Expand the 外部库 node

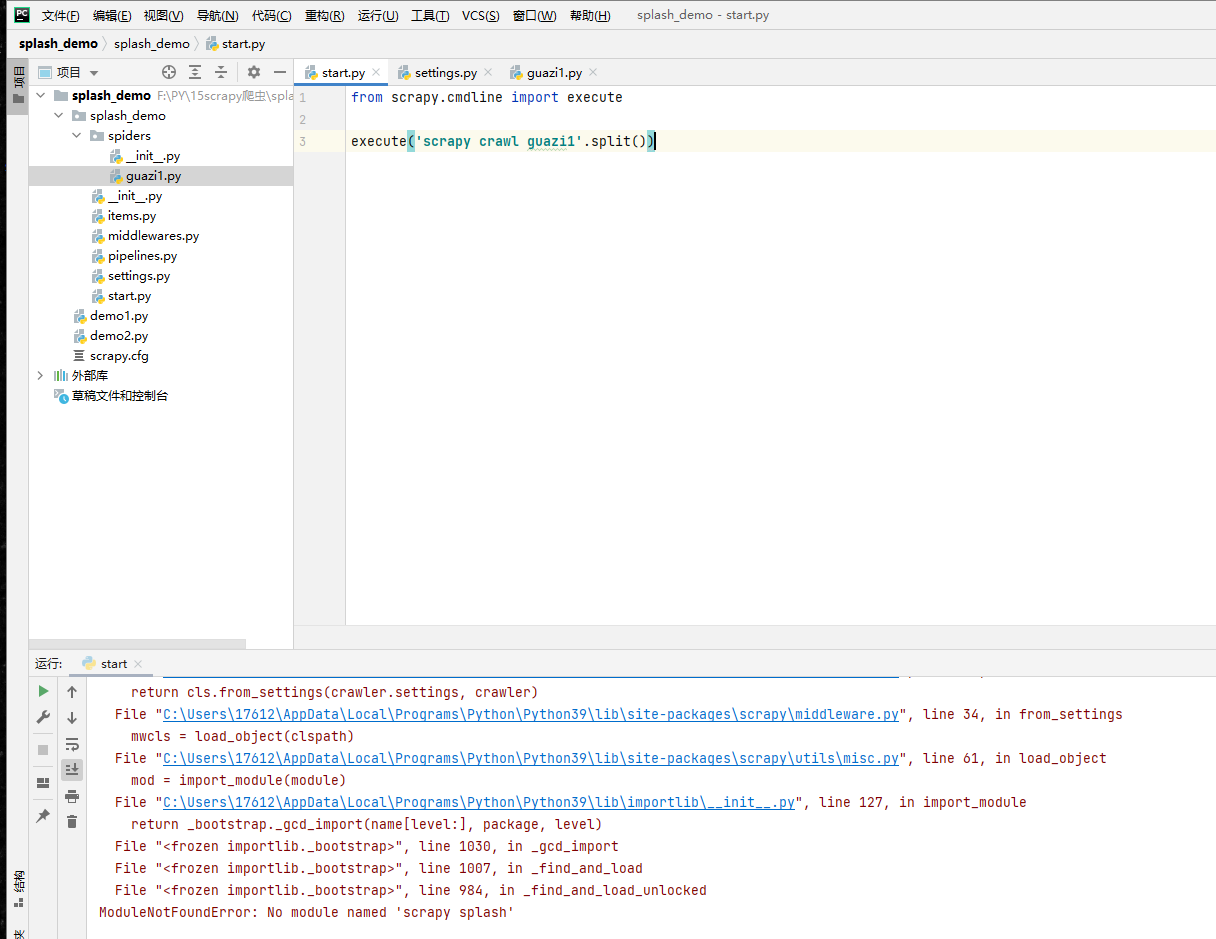[x=41, y=376]
